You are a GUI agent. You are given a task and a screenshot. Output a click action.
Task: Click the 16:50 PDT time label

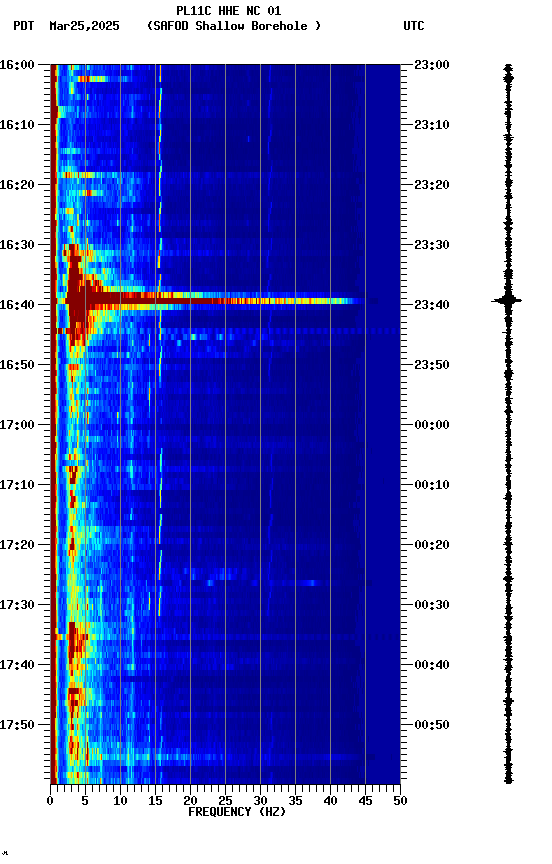(17, 365)
